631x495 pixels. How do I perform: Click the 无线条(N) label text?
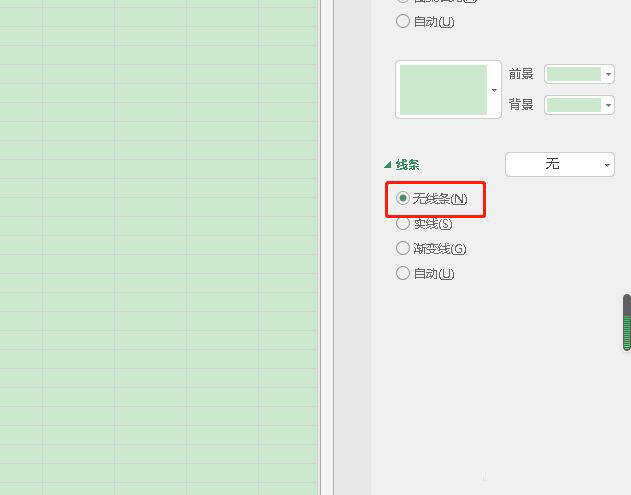point(440,198)
